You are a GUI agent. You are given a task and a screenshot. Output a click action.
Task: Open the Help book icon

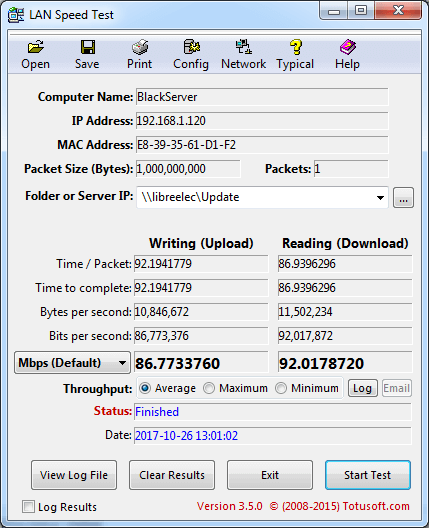pos(347,47)
